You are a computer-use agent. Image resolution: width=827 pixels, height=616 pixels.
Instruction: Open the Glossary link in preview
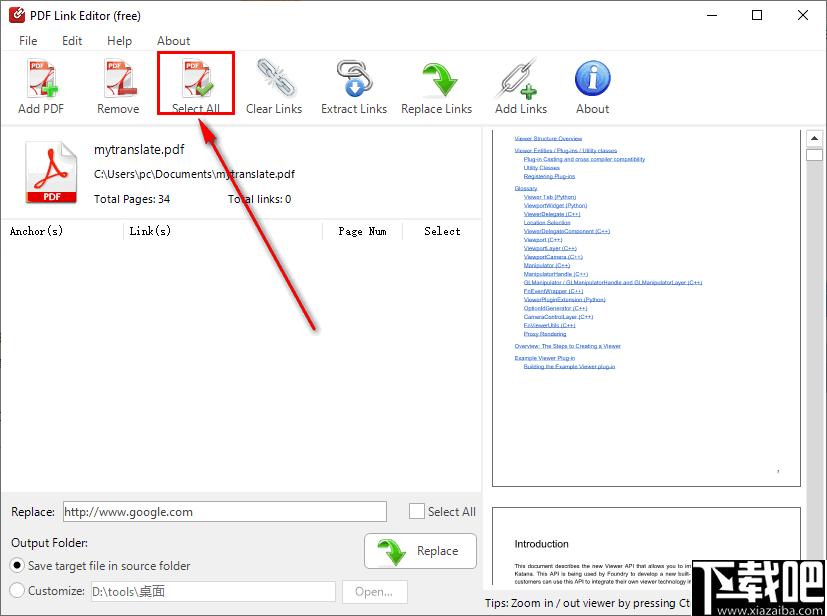point(526,188)
